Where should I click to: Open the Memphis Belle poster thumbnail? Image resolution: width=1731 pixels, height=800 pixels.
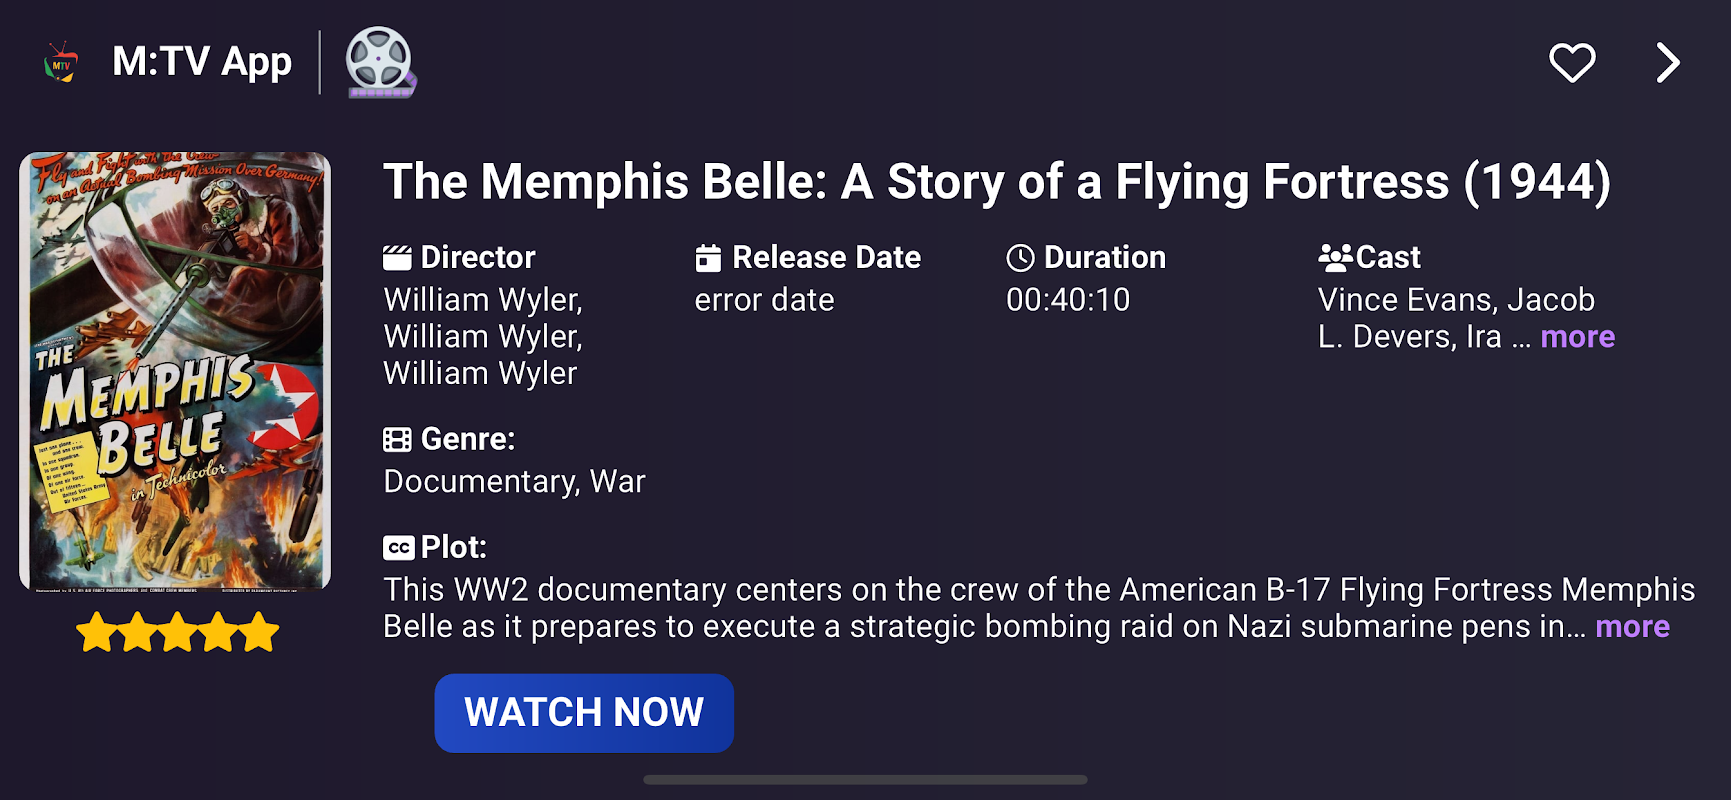coord(175,371)
